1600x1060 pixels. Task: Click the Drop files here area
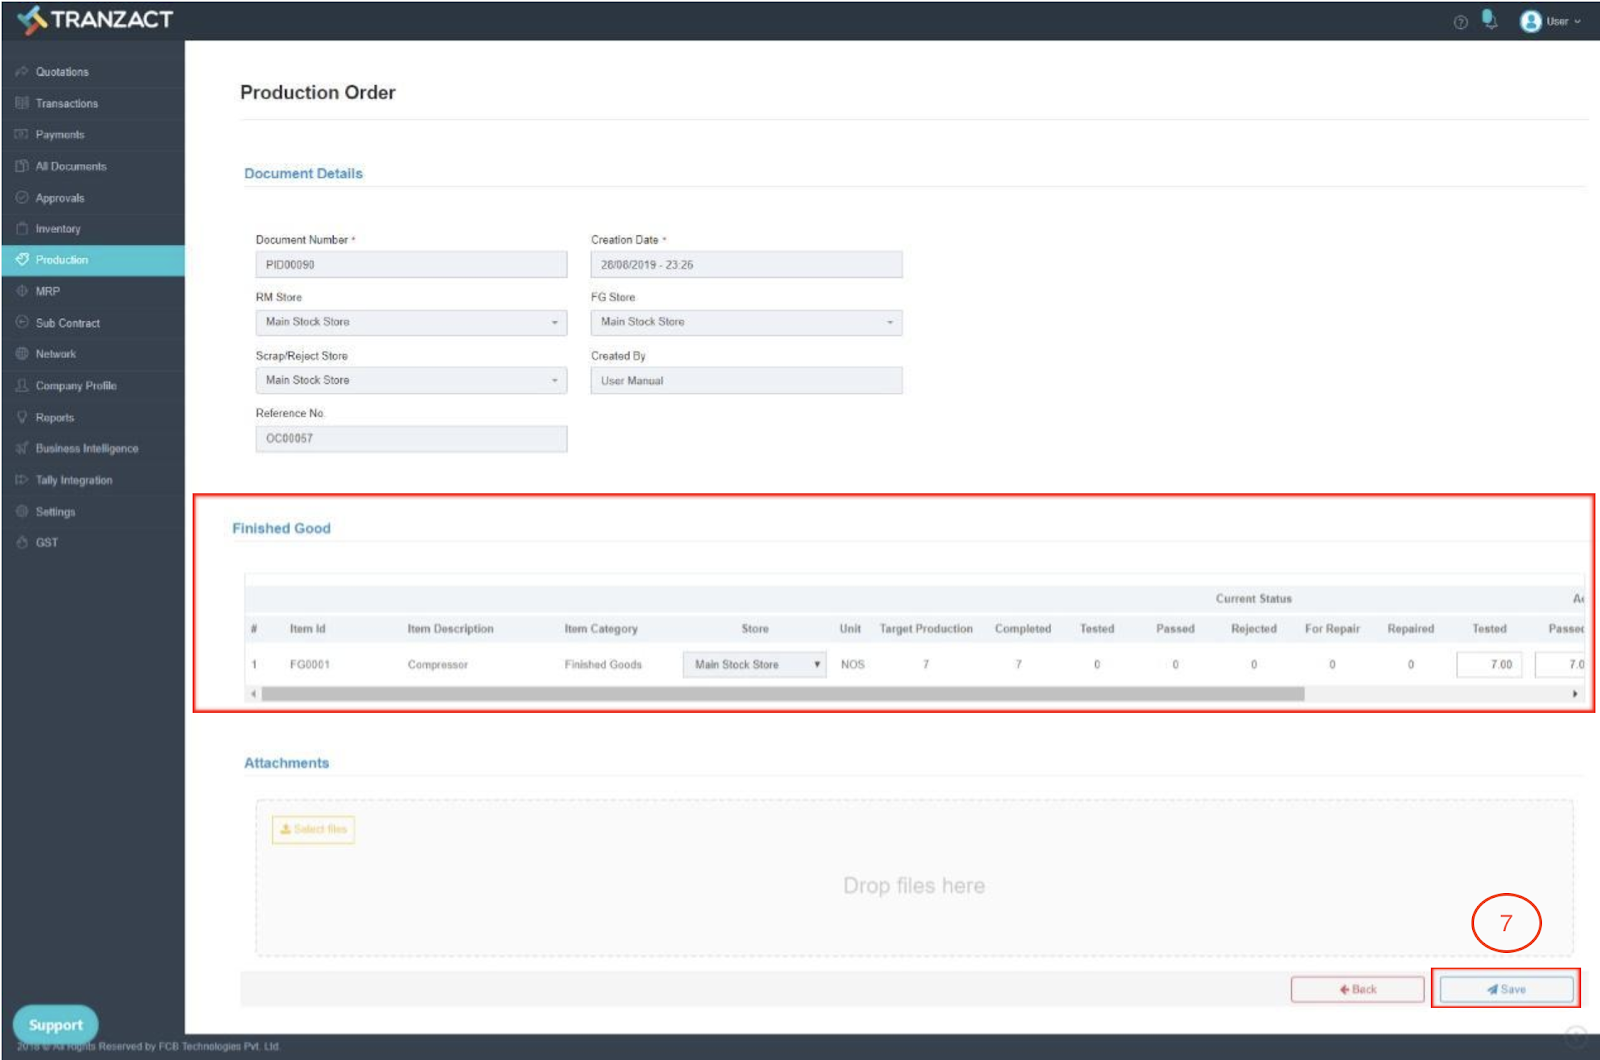click(x=914, y=878)
